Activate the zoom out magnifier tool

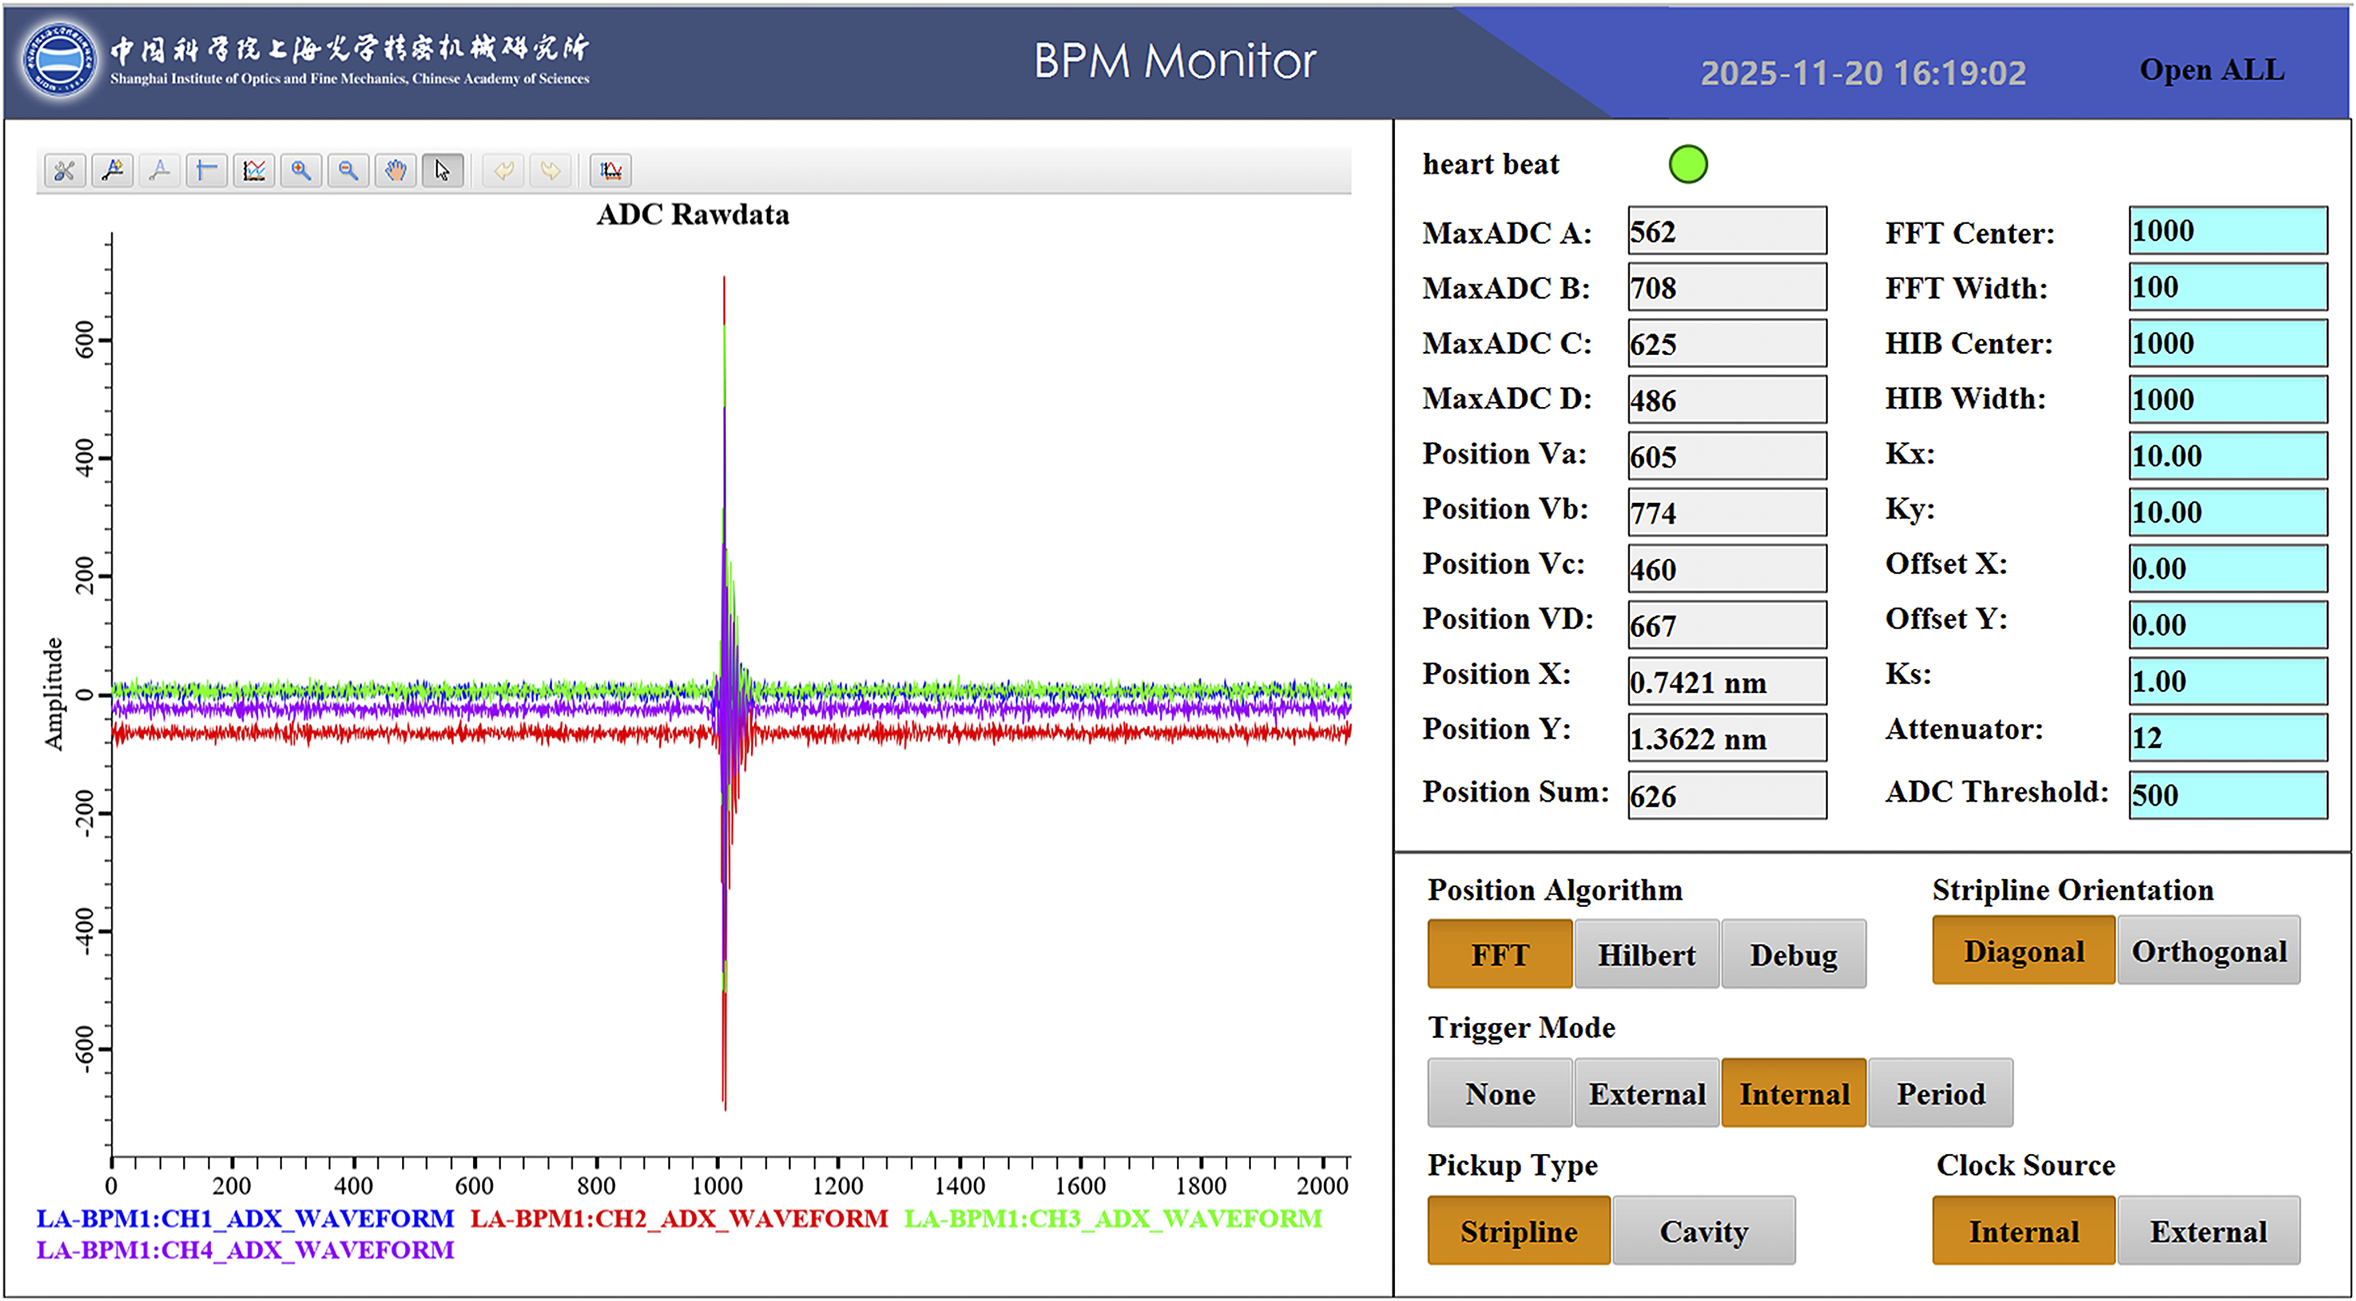[348, 171]
